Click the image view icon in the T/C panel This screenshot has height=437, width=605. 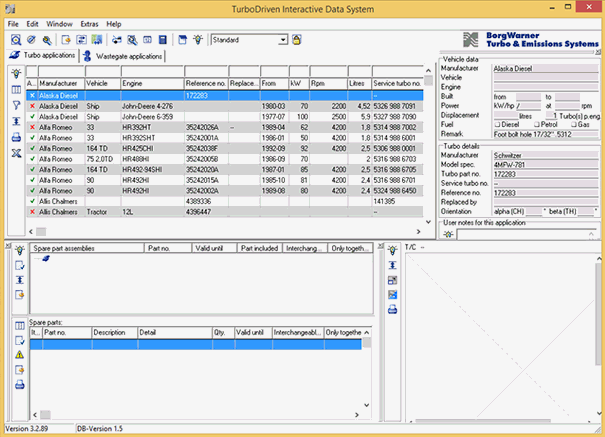(x=392, y=294)
